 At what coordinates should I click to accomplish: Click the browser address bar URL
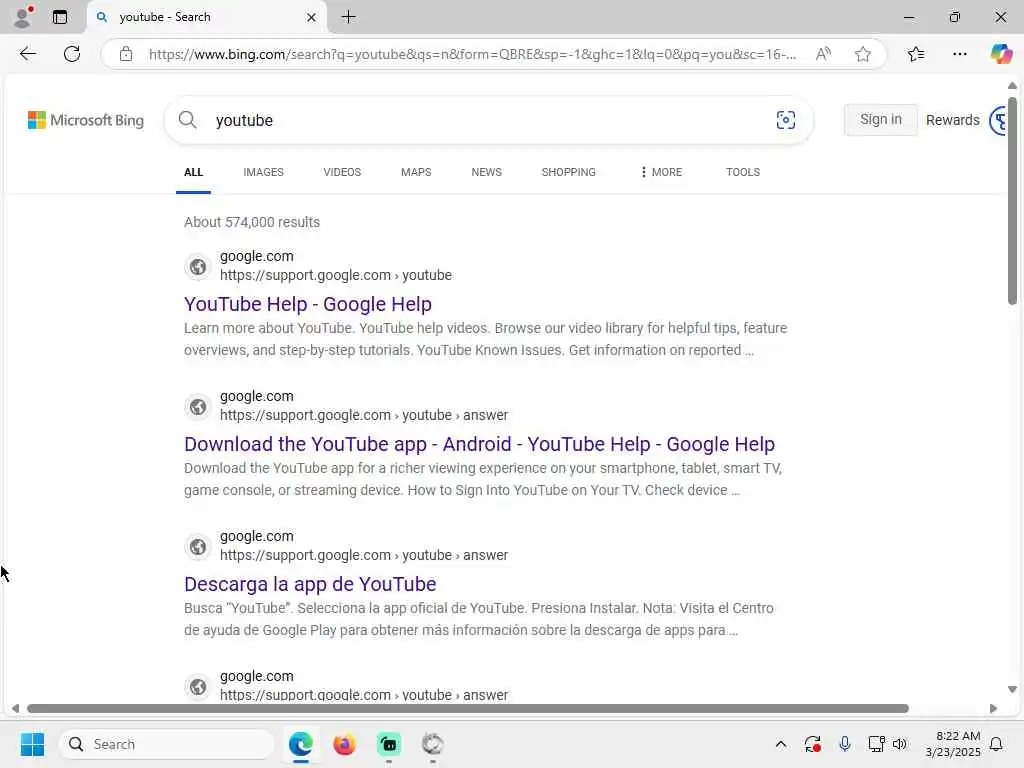point(472,54)
